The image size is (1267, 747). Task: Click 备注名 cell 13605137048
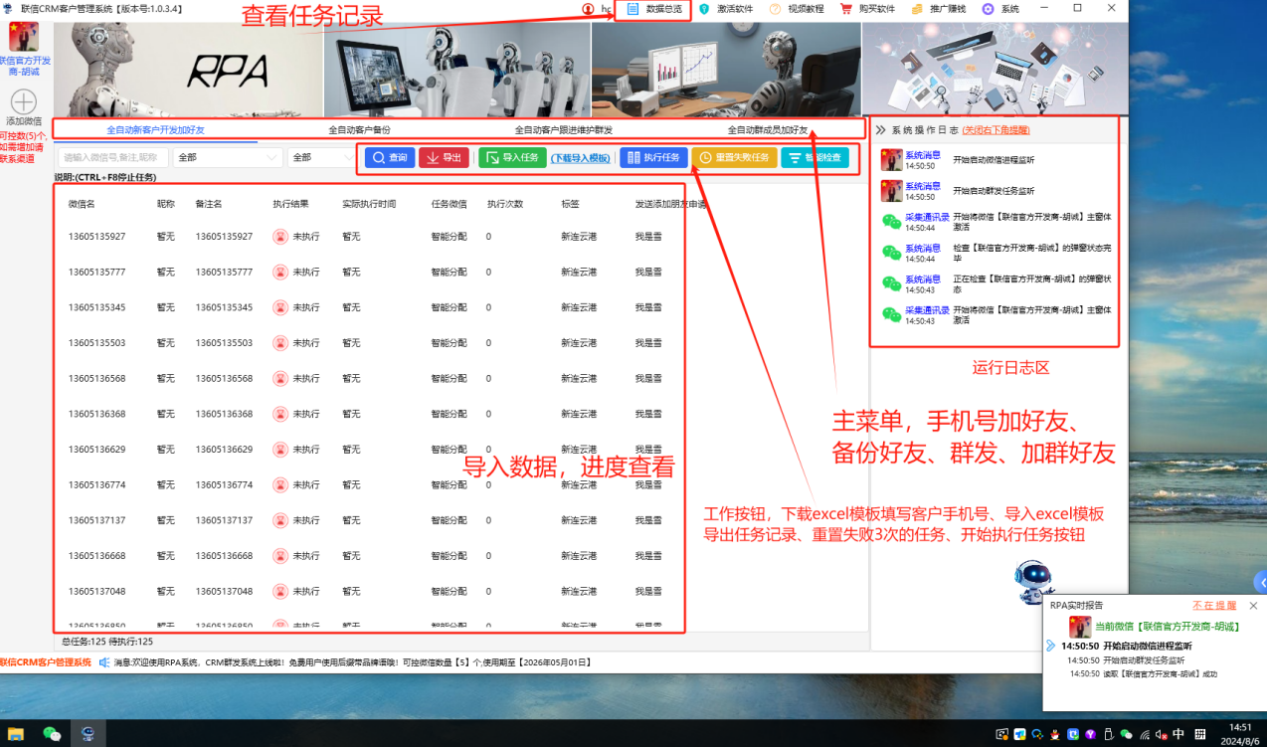click(224, 591)
